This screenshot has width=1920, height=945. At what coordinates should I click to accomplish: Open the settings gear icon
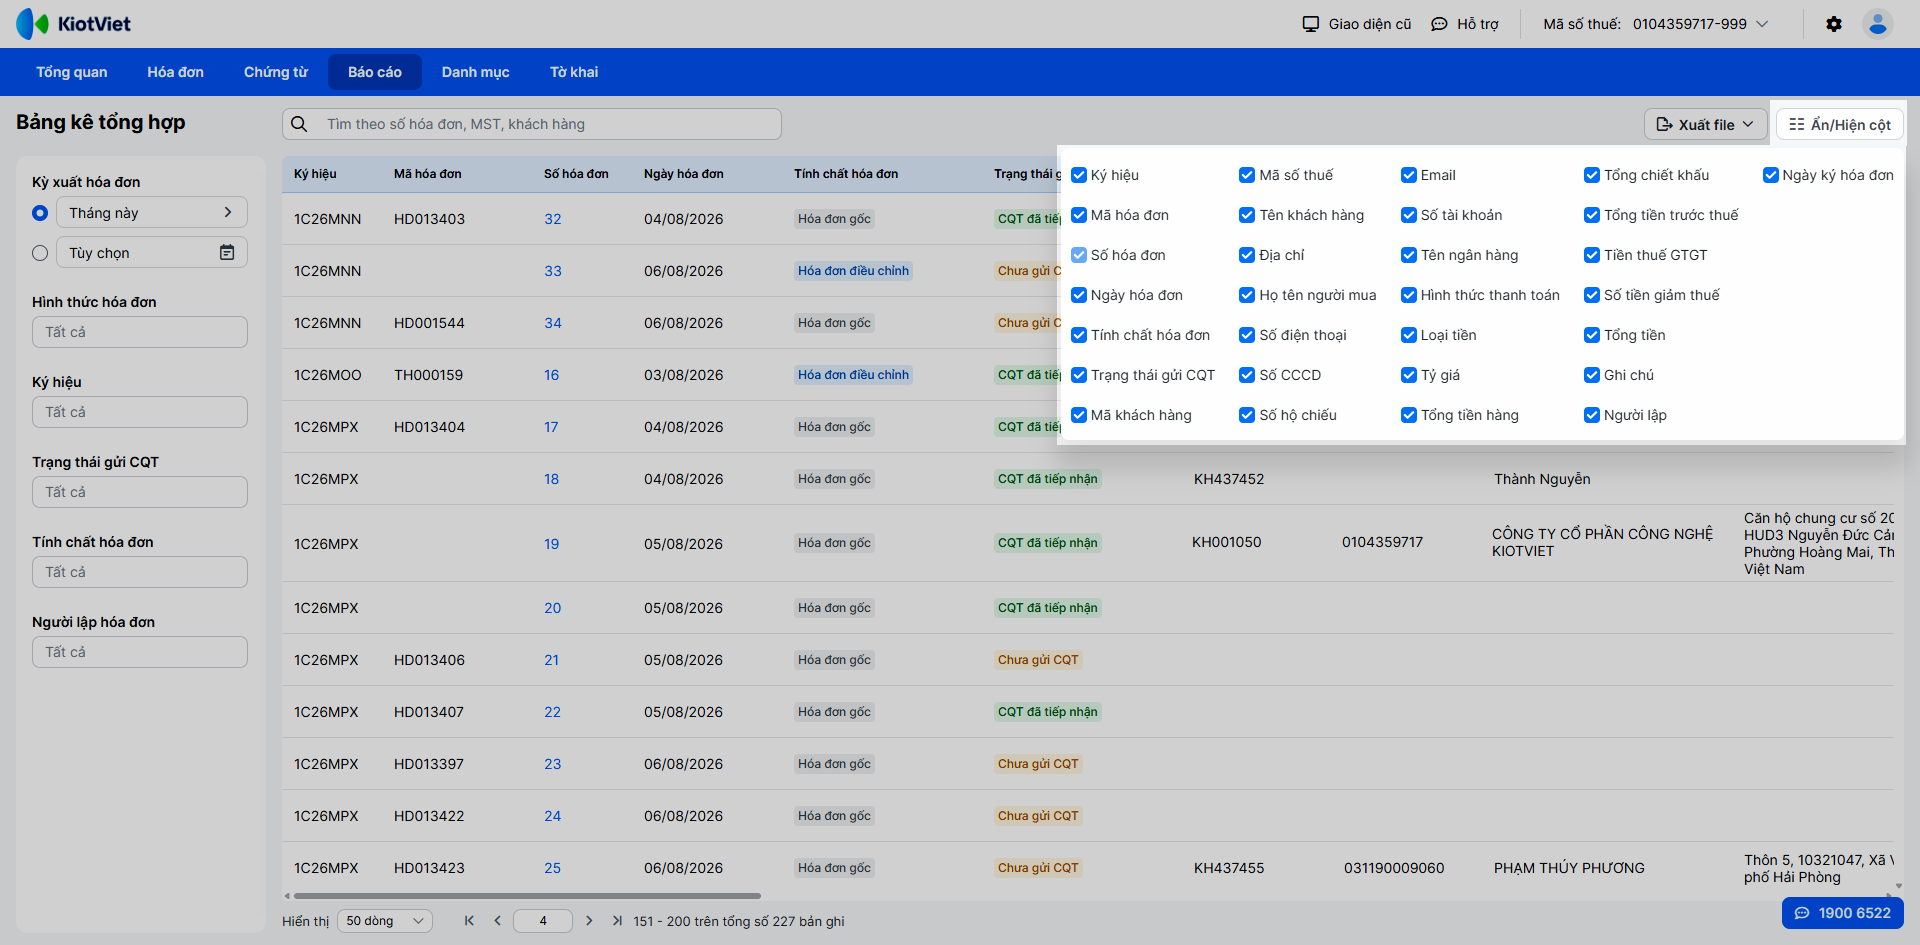[1833, 24]
